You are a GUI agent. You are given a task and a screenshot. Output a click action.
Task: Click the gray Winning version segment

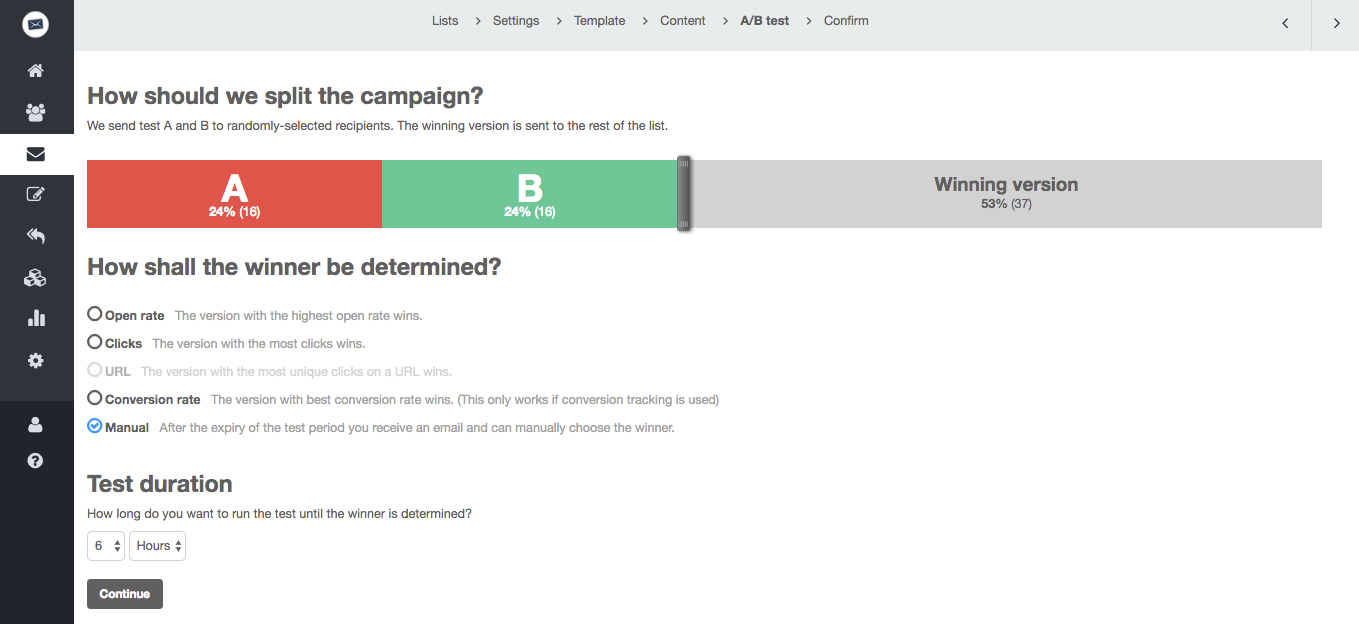pos(1006,194)
